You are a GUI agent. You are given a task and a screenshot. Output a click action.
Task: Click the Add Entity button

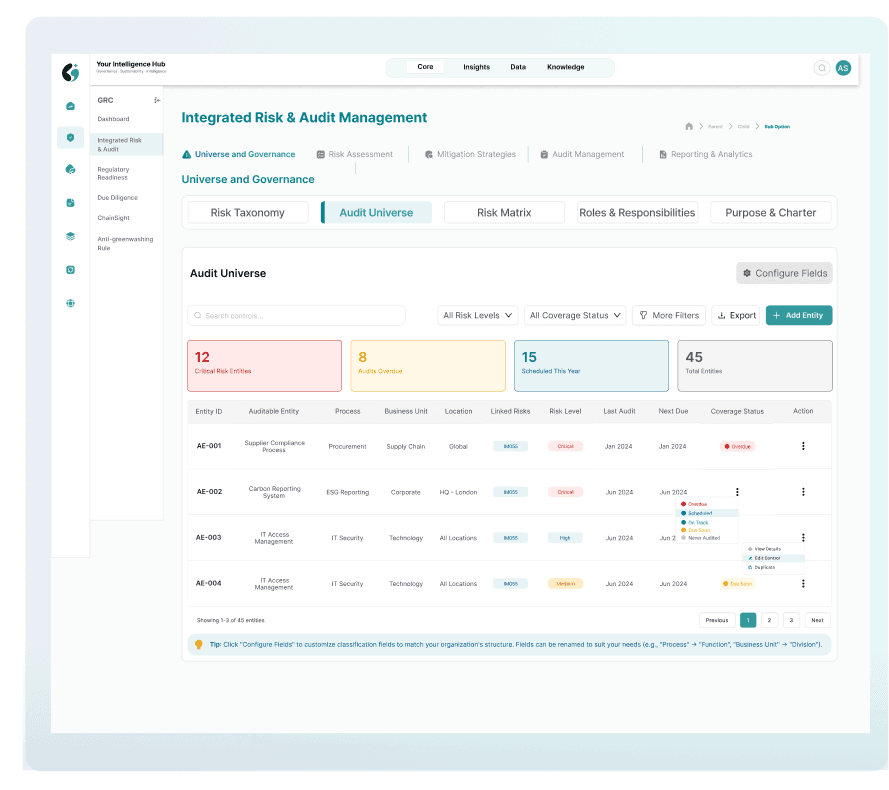799,315
